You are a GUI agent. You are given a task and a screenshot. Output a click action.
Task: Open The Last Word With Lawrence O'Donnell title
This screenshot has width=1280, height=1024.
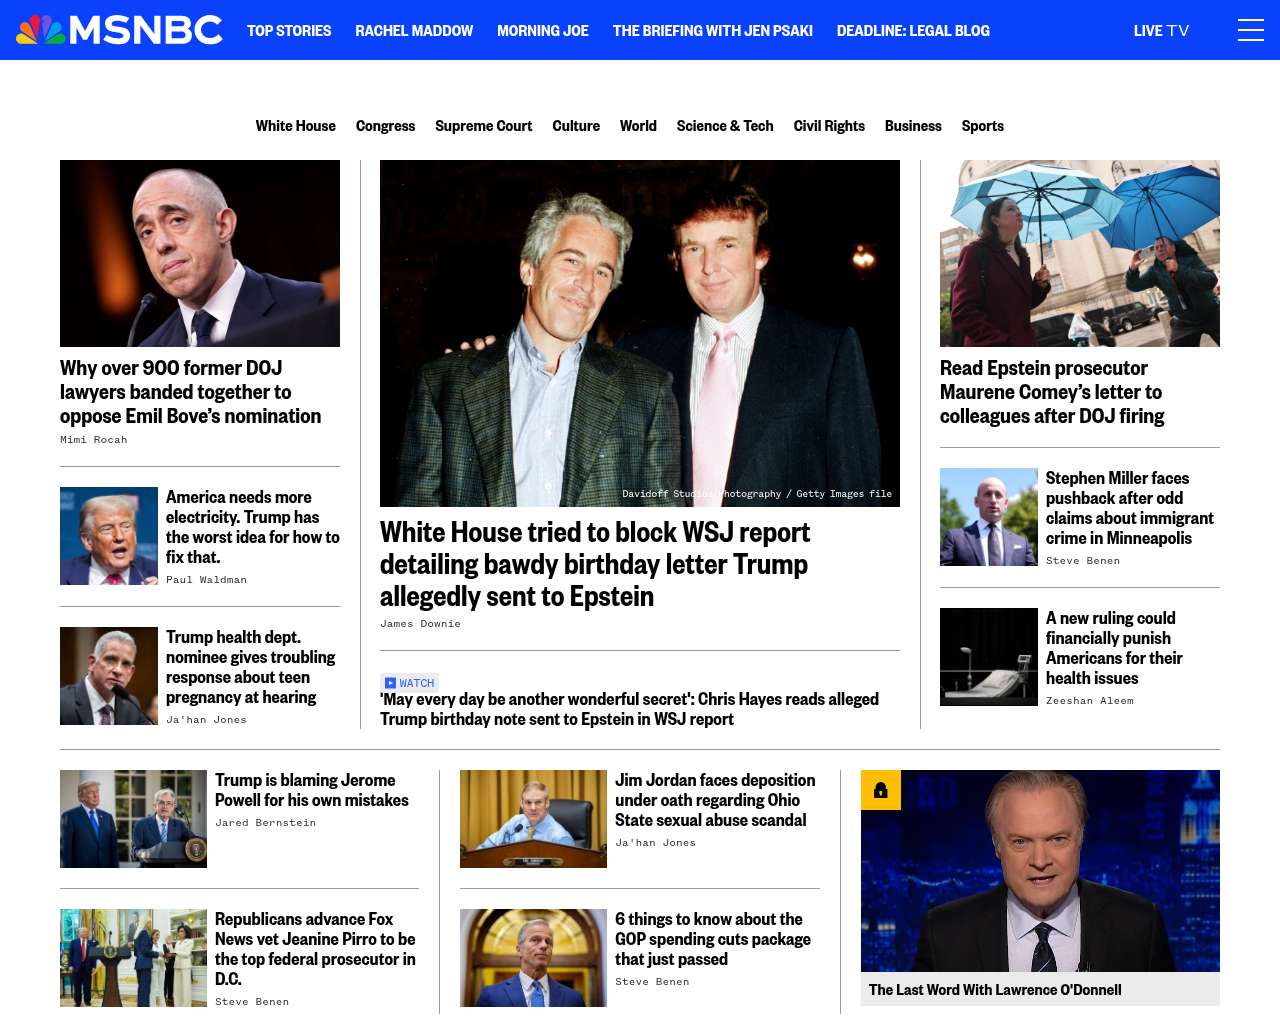click(x=995, y=990)
